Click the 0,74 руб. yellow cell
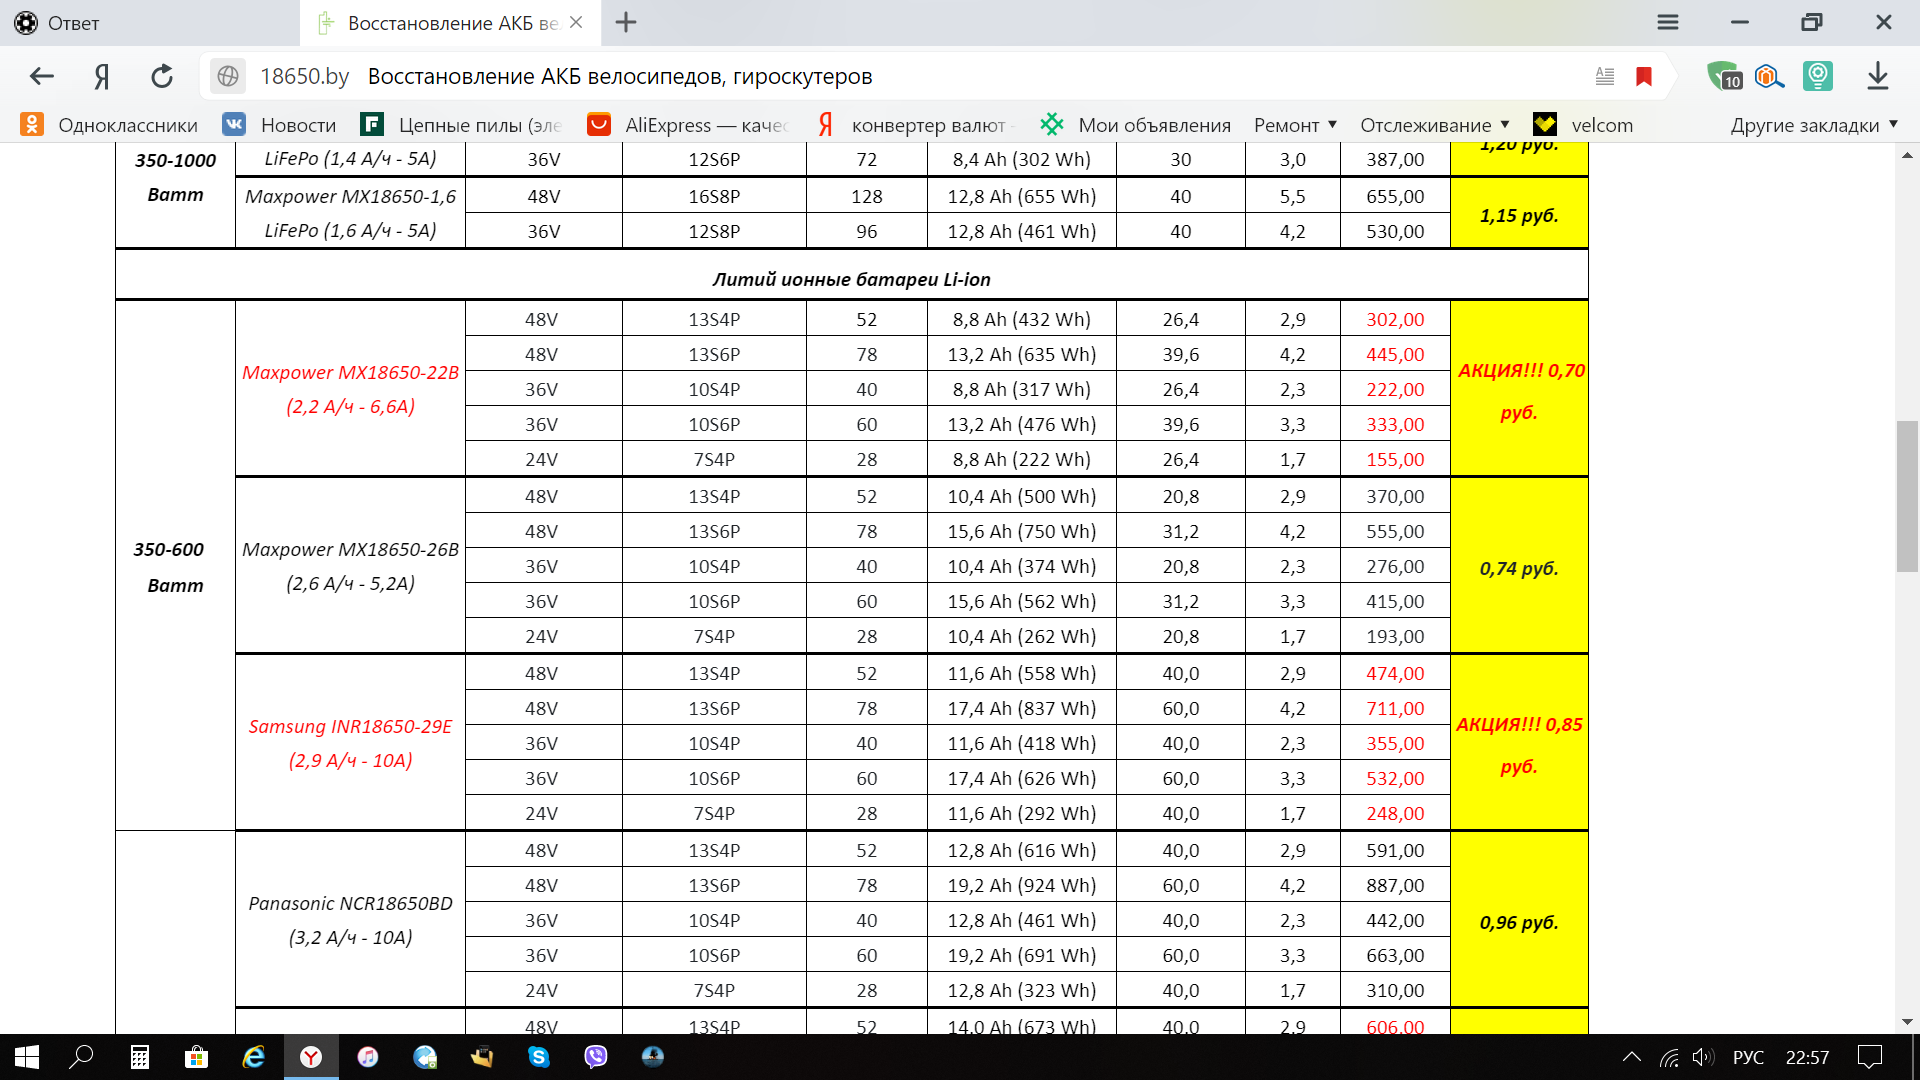 (1519, 567)
